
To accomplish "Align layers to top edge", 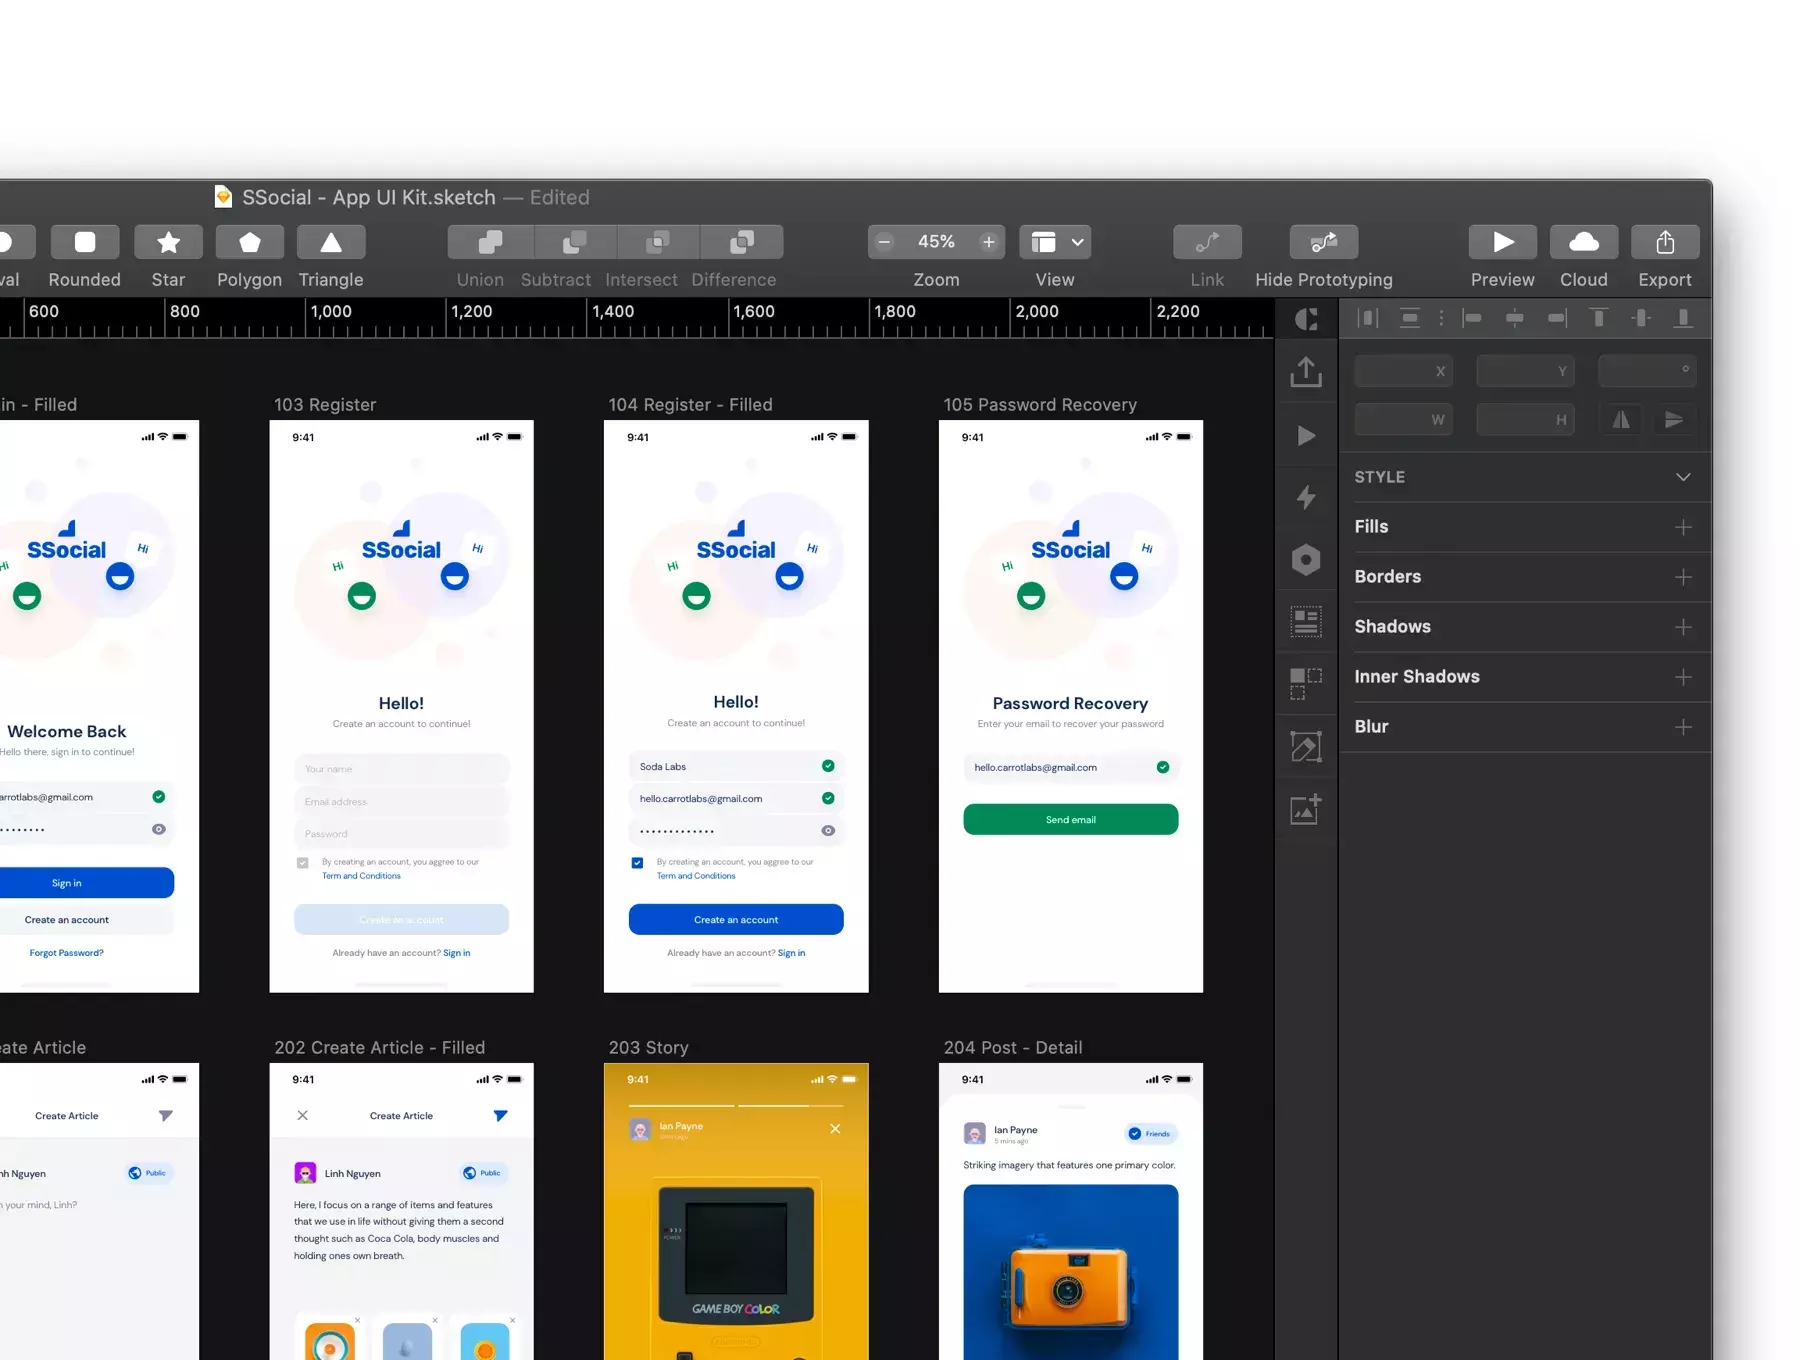I will [1598, 318].
